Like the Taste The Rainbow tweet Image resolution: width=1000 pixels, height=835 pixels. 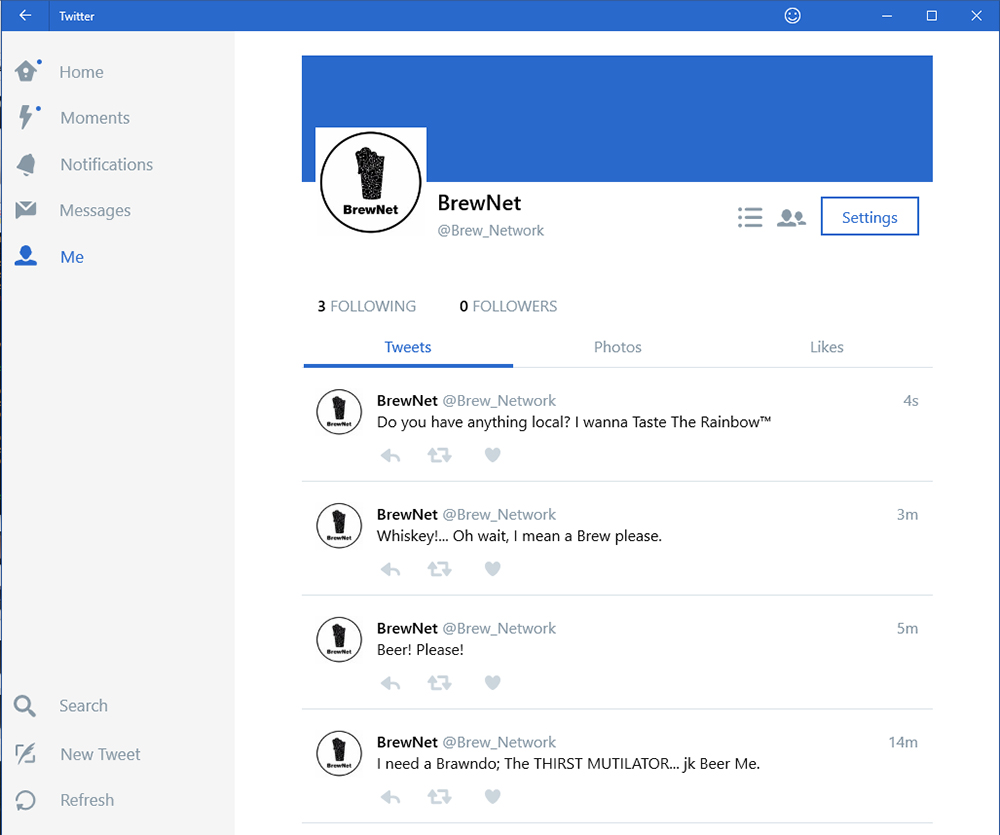(x=492, y=455)
